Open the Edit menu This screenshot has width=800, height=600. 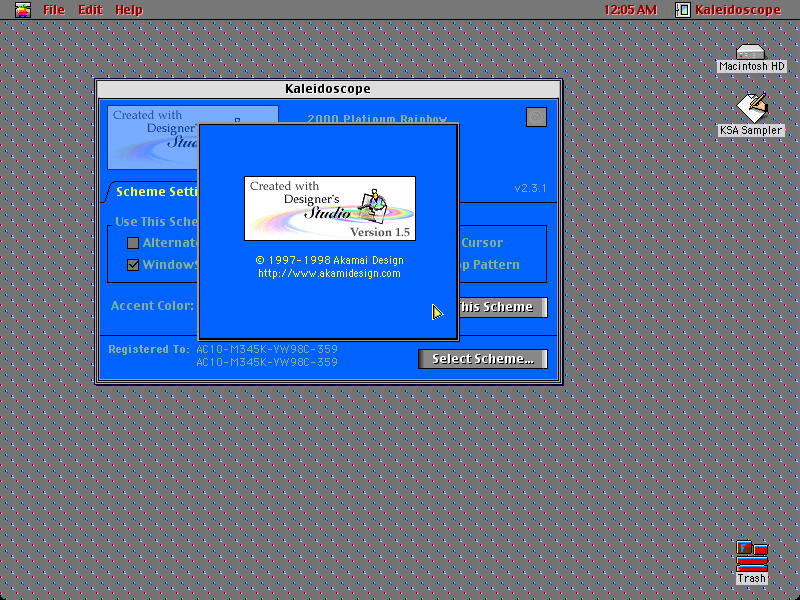point(90,10)
